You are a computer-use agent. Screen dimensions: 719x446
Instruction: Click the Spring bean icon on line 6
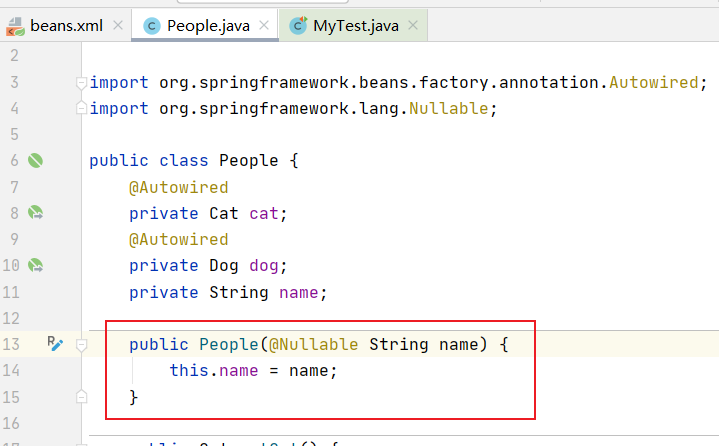pyautogui.click(x=35, y=160)
